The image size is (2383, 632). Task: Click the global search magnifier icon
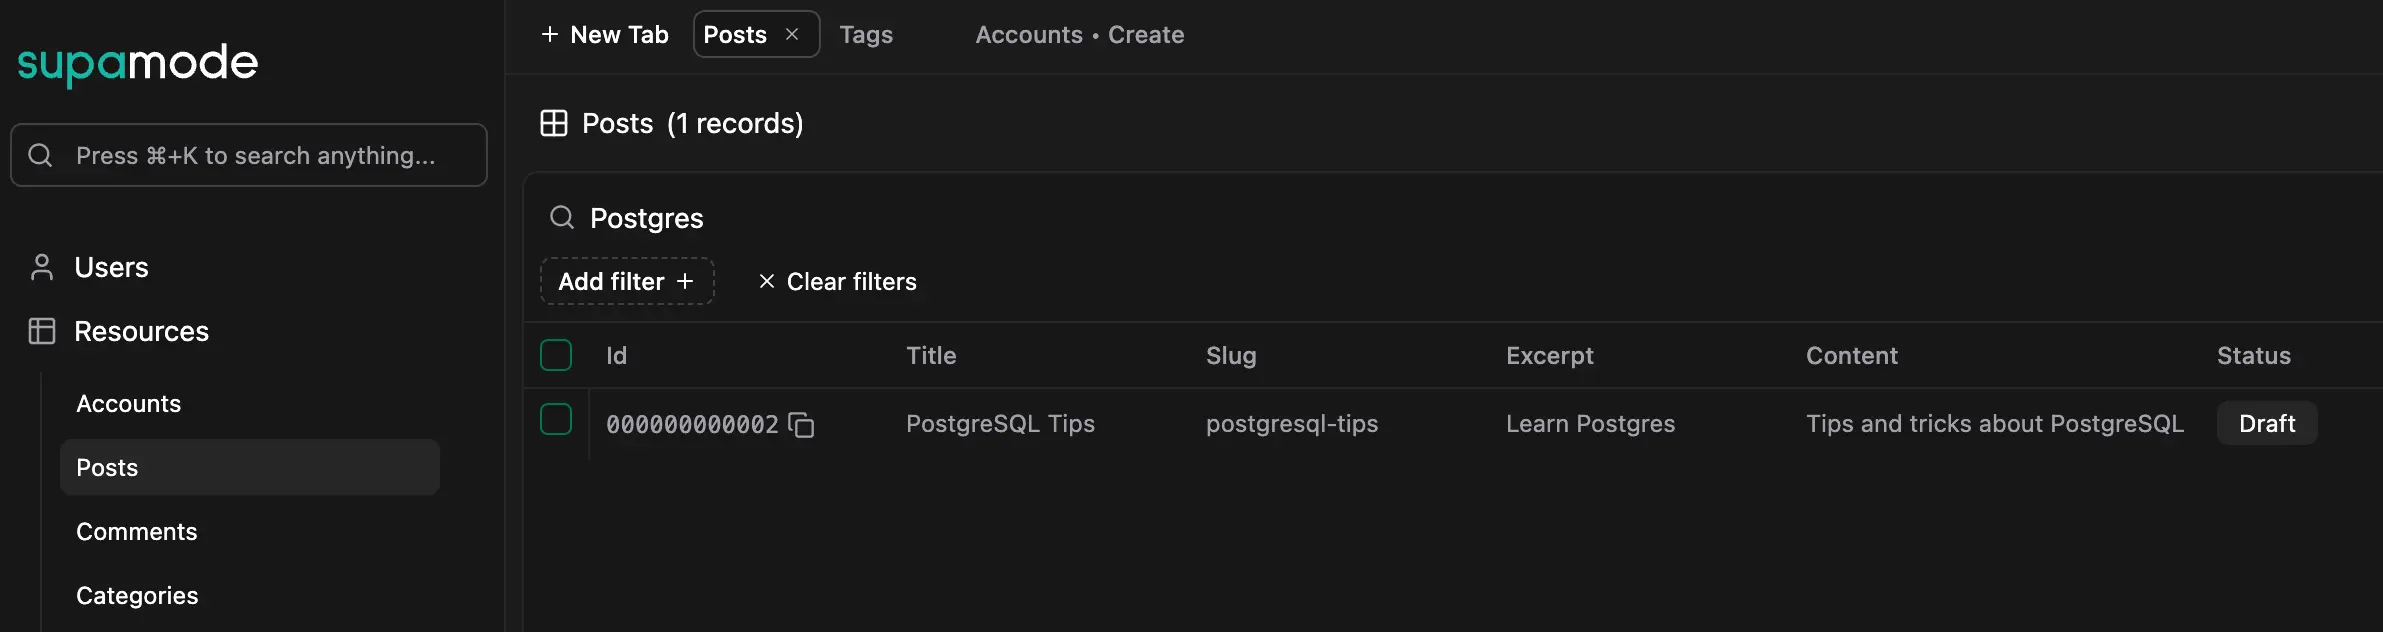[x=40, y=155]
